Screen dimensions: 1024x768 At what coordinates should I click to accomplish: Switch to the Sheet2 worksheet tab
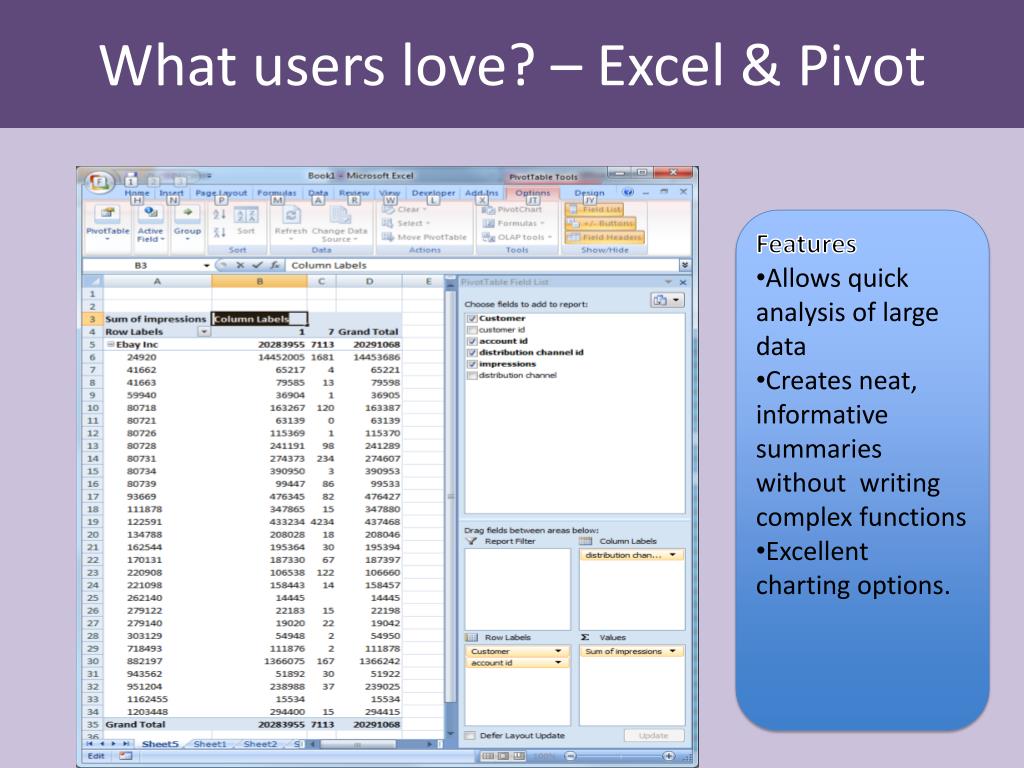[x=260, y=744]
